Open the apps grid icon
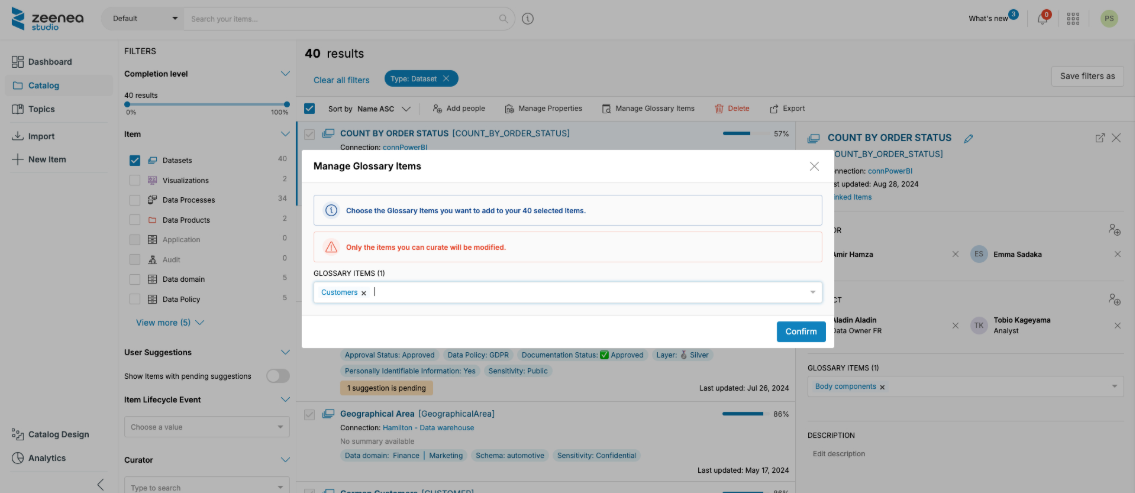Viewport: 1135px width, 493px height. point(1073,19)
